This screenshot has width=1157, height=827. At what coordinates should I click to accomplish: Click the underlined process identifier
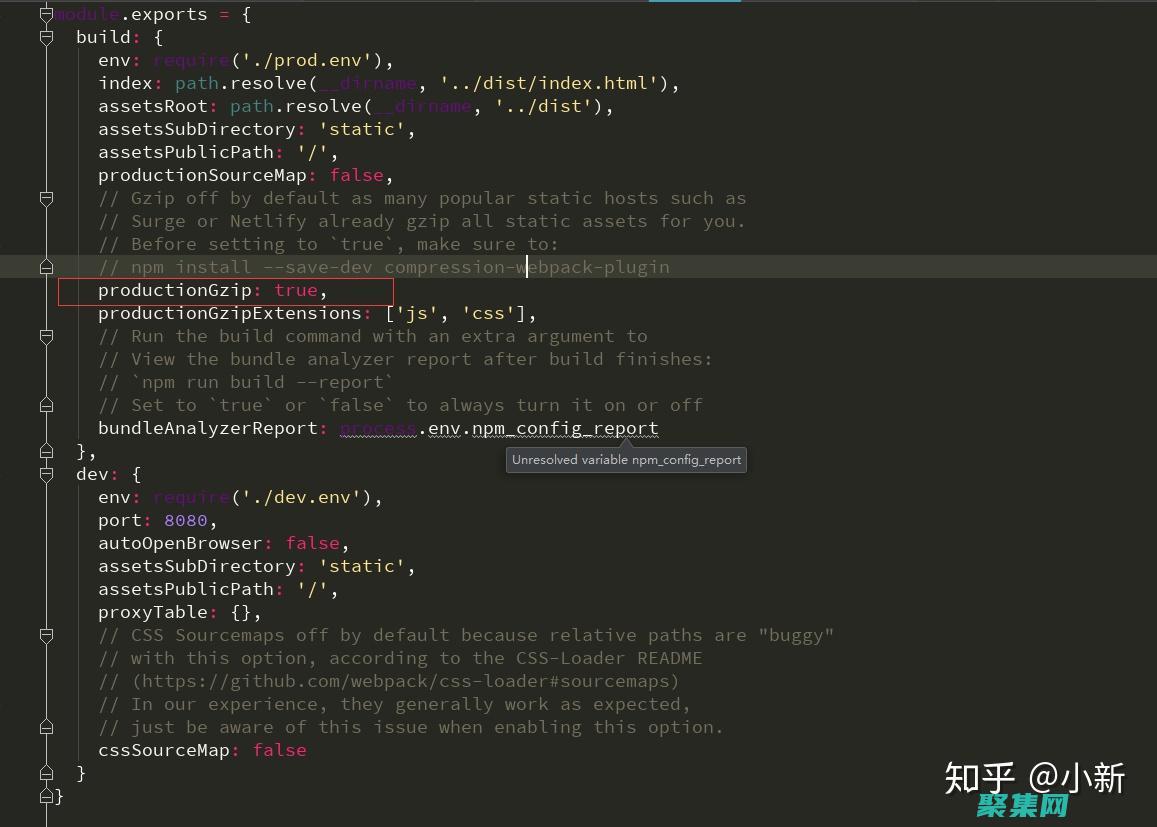[378, 428]
